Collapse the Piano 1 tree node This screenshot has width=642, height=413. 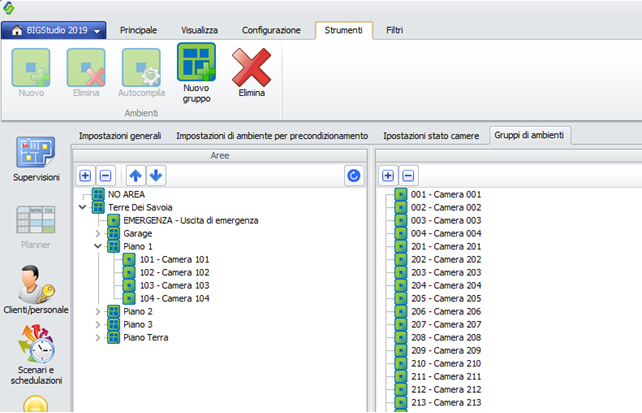coord(97,246)
